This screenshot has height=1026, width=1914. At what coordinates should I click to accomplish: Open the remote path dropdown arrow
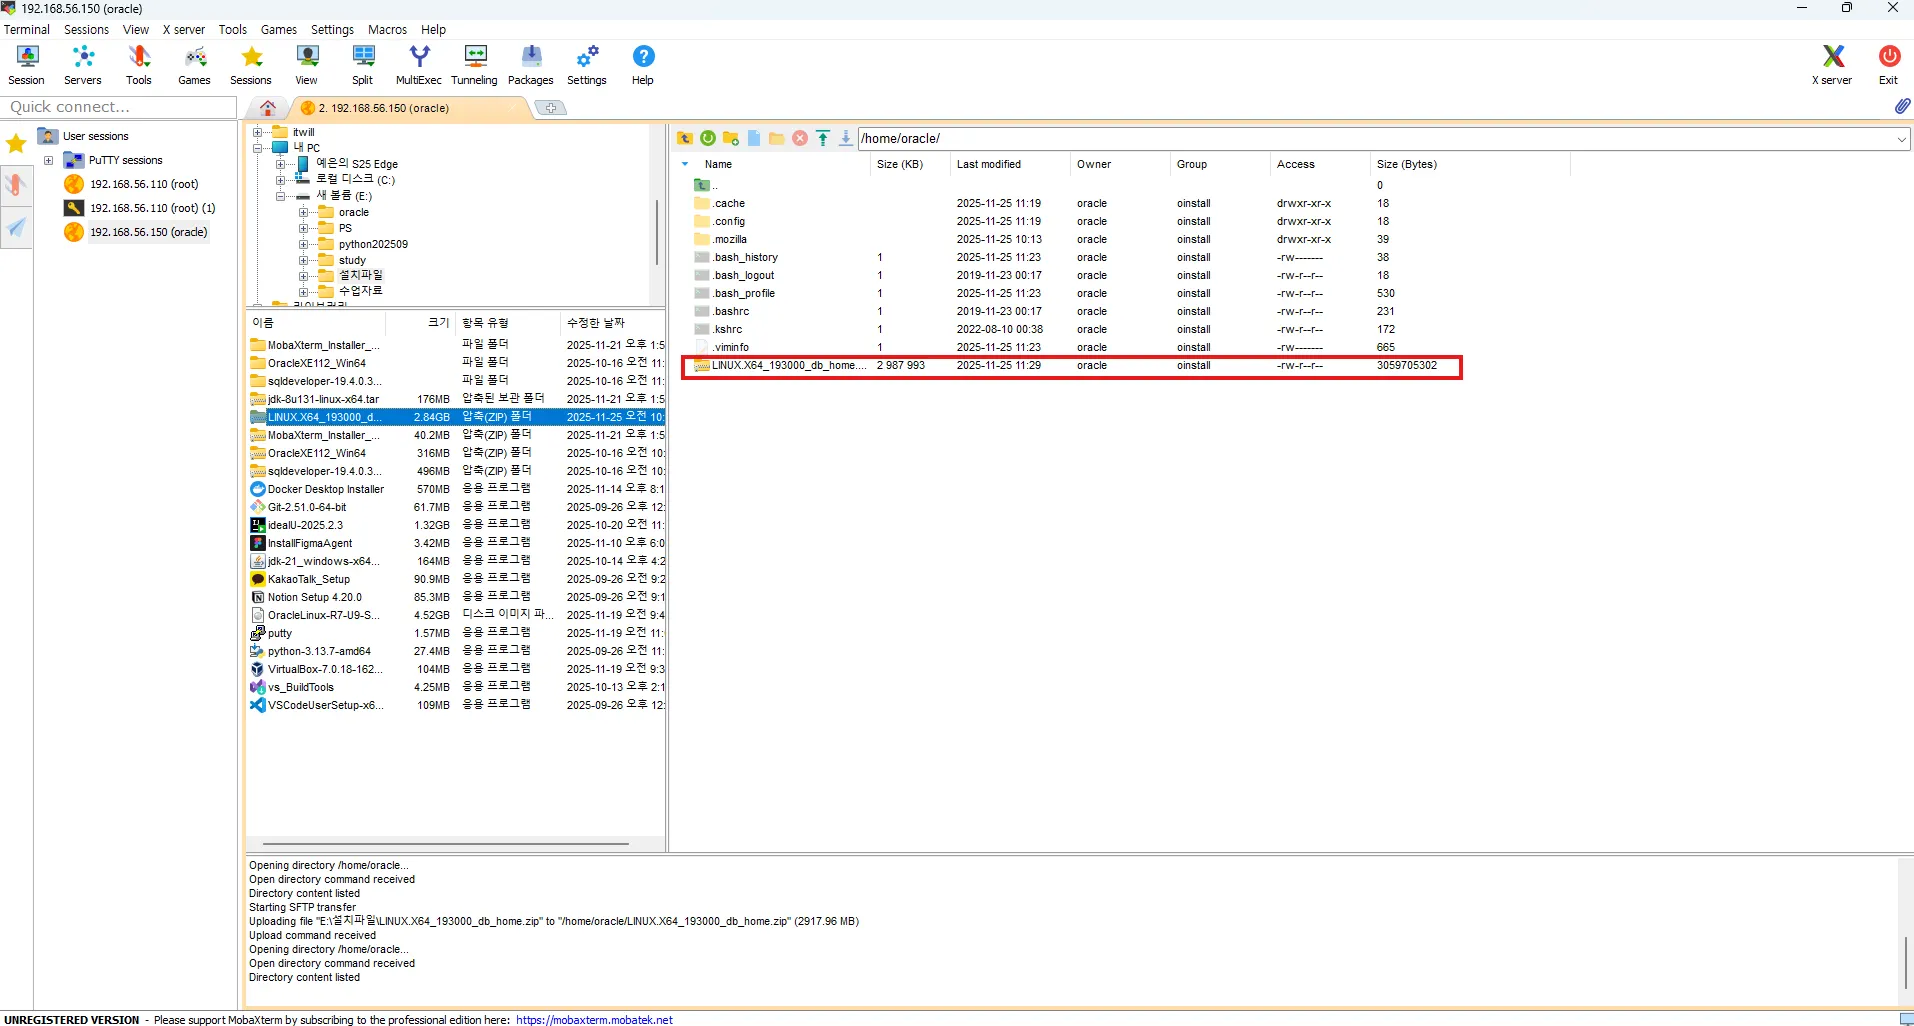click(x=1901, y=139)
